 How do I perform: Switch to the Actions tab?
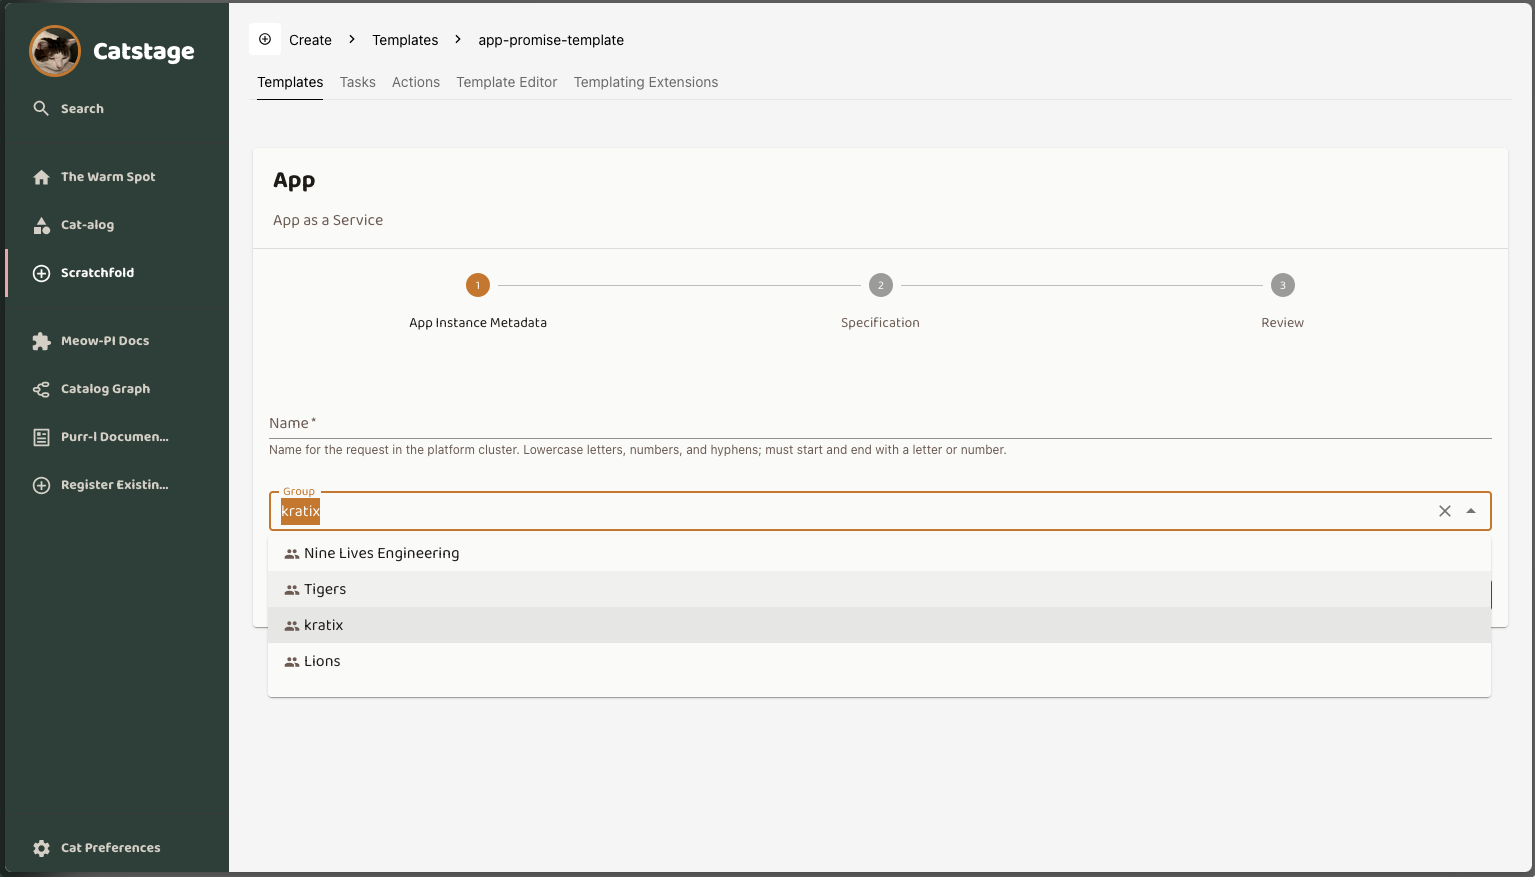click(x=416, y=82)
